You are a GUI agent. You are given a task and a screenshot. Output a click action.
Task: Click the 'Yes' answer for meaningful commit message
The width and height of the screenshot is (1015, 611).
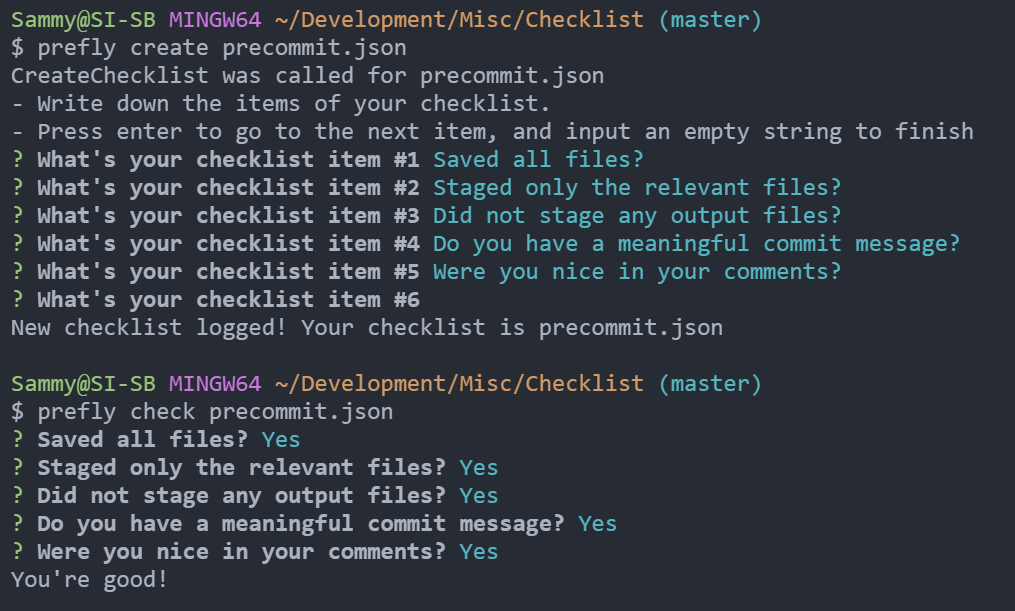coord(597,524)
